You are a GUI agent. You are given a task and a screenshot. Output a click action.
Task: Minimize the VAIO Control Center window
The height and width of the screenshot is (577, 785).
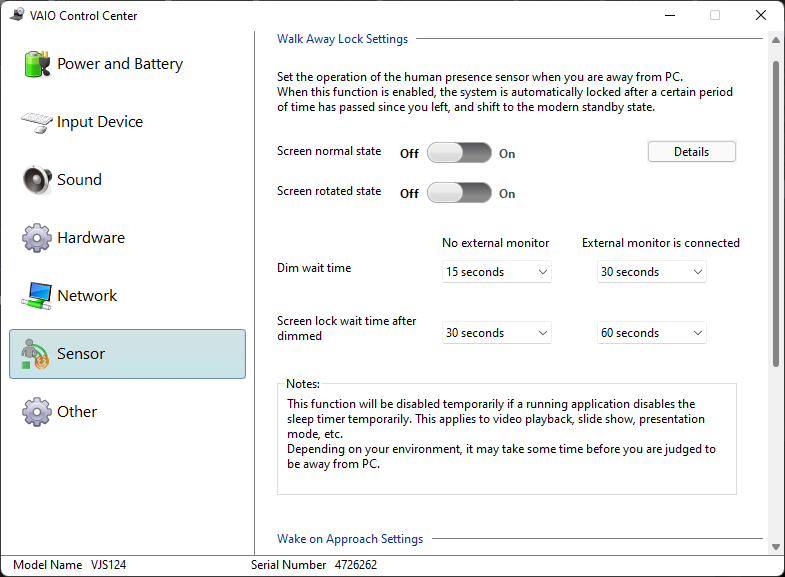(670, 15)
